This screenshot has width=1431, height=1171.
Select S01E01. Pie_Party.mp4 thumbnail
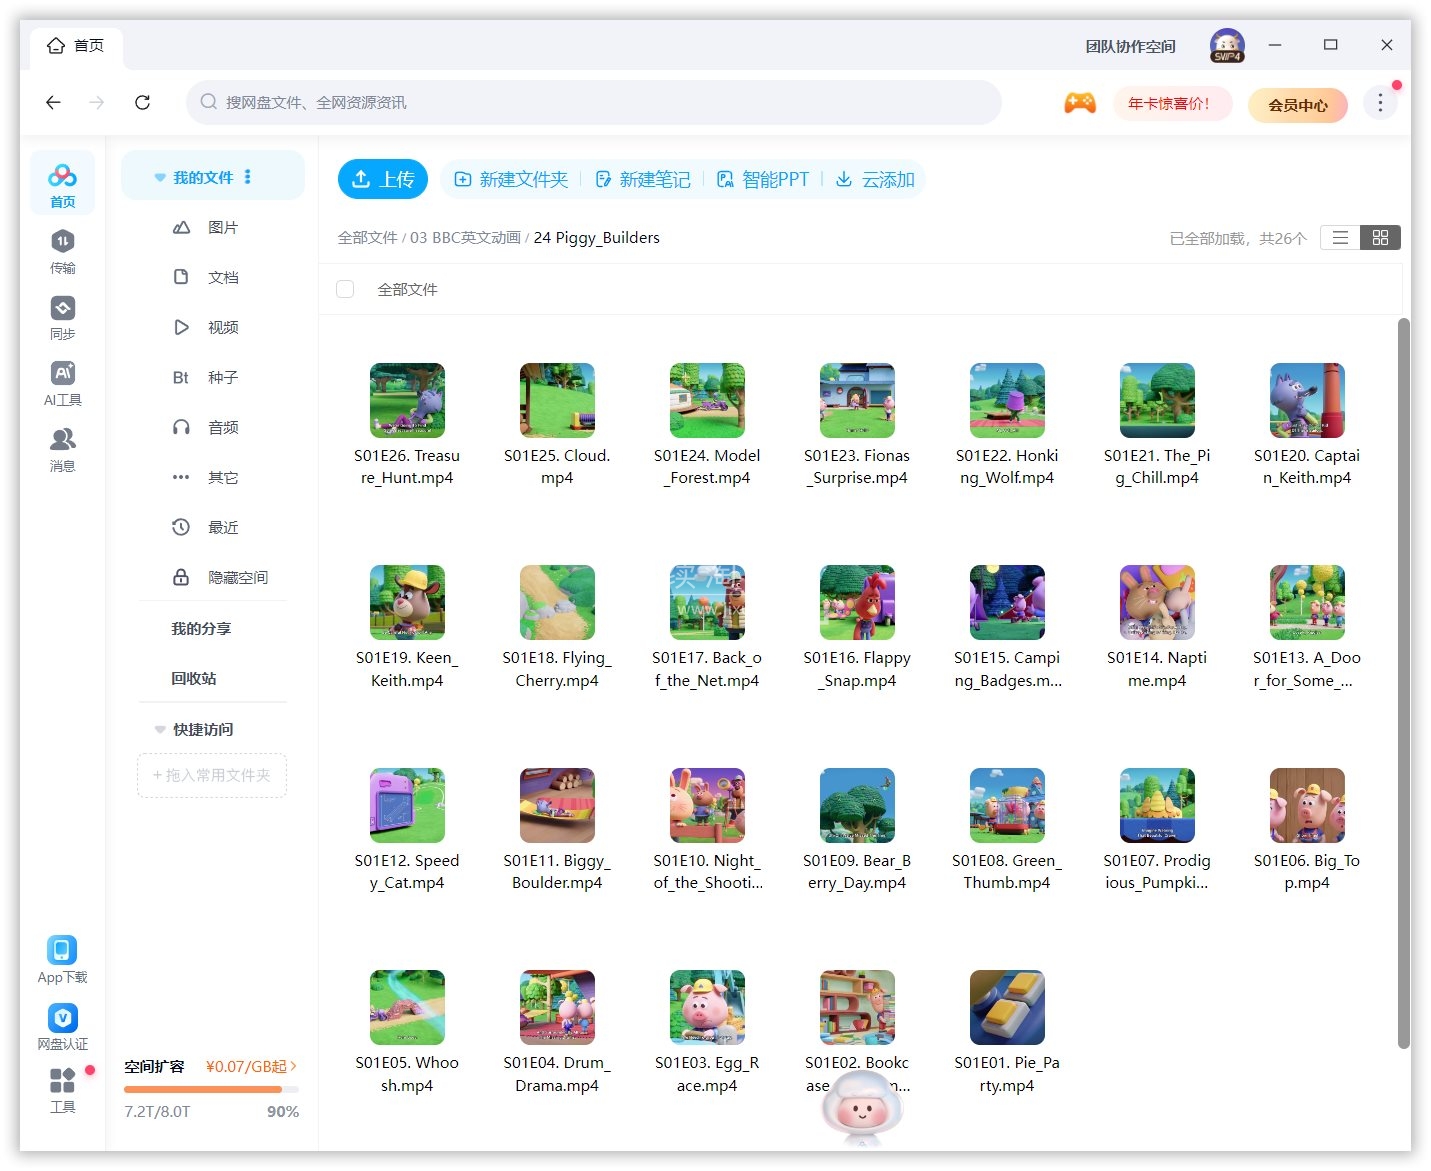(x=1007, y=1007)
